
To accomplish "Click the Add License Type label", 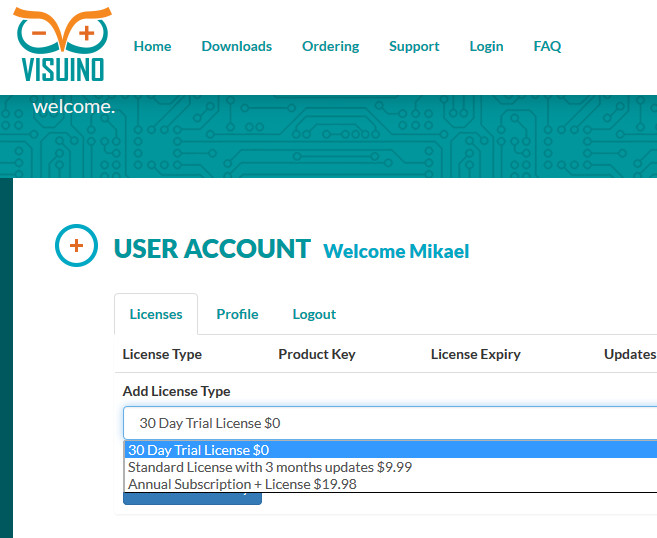I will 176,391.
